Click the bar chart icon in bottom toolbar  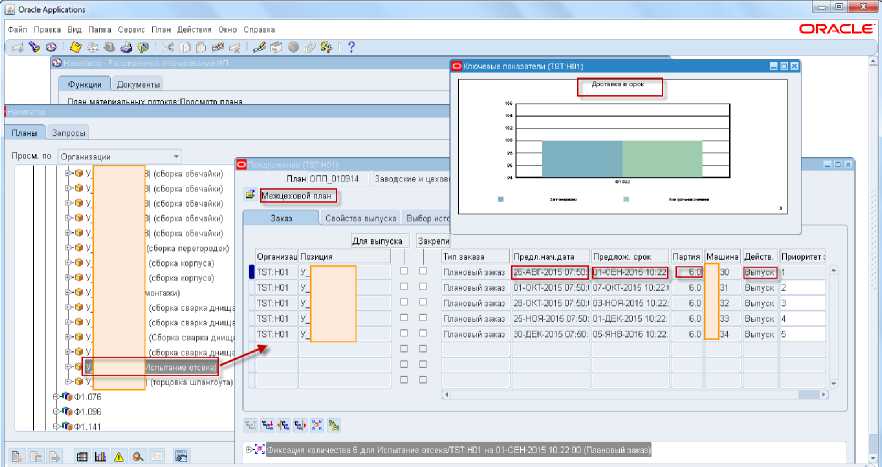coord(101,456)
